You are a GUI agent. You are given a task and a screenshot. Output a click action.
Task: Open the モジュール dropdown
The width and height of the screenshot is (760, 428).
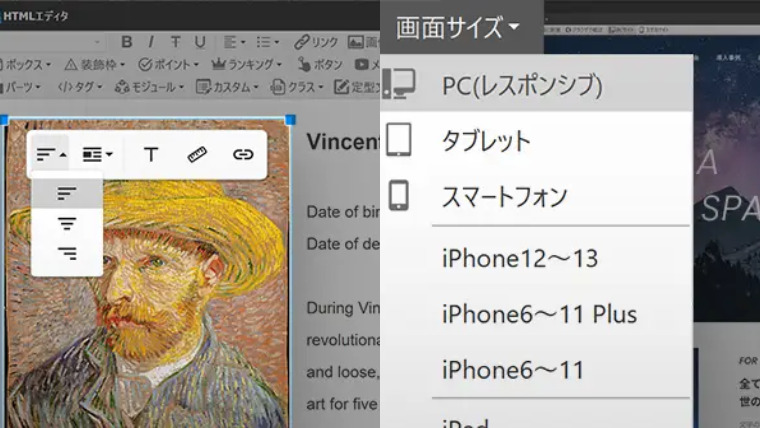pyautogui.click(x=149, y=87)
